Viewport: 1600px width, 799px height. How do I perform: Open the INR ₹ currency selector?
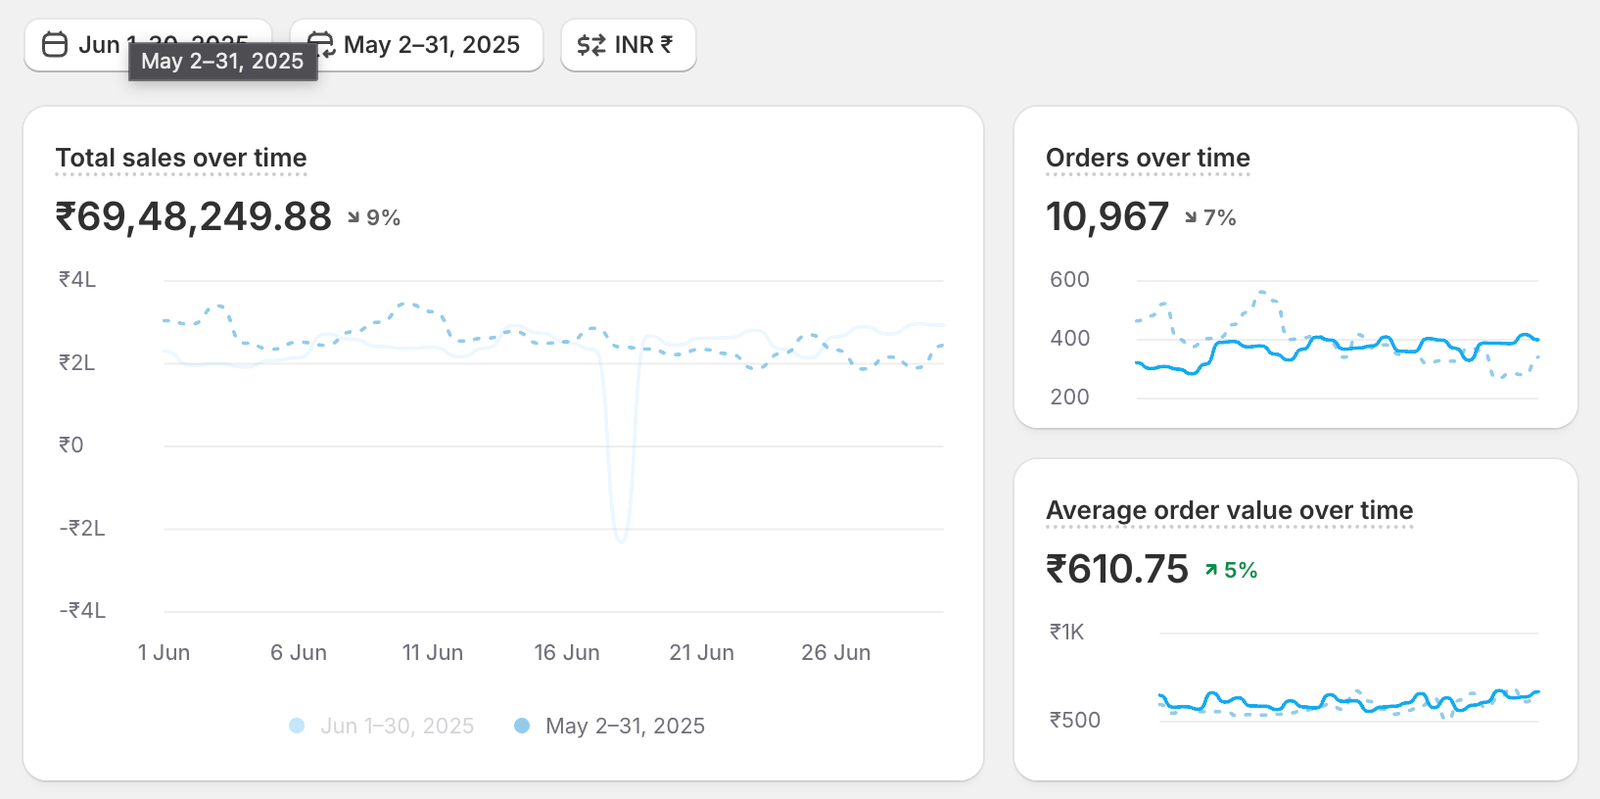[628, 45]
